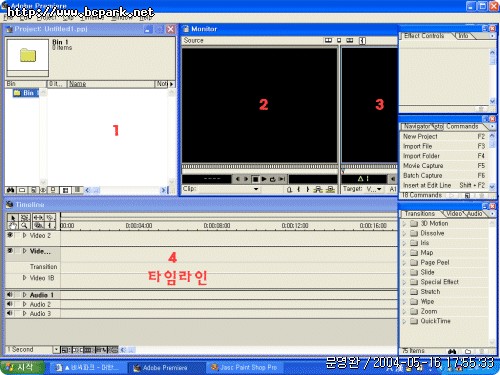Toggle the lock box on Video 2 track
This screenshot has height=375, width=500.
(x=17, y=235)
